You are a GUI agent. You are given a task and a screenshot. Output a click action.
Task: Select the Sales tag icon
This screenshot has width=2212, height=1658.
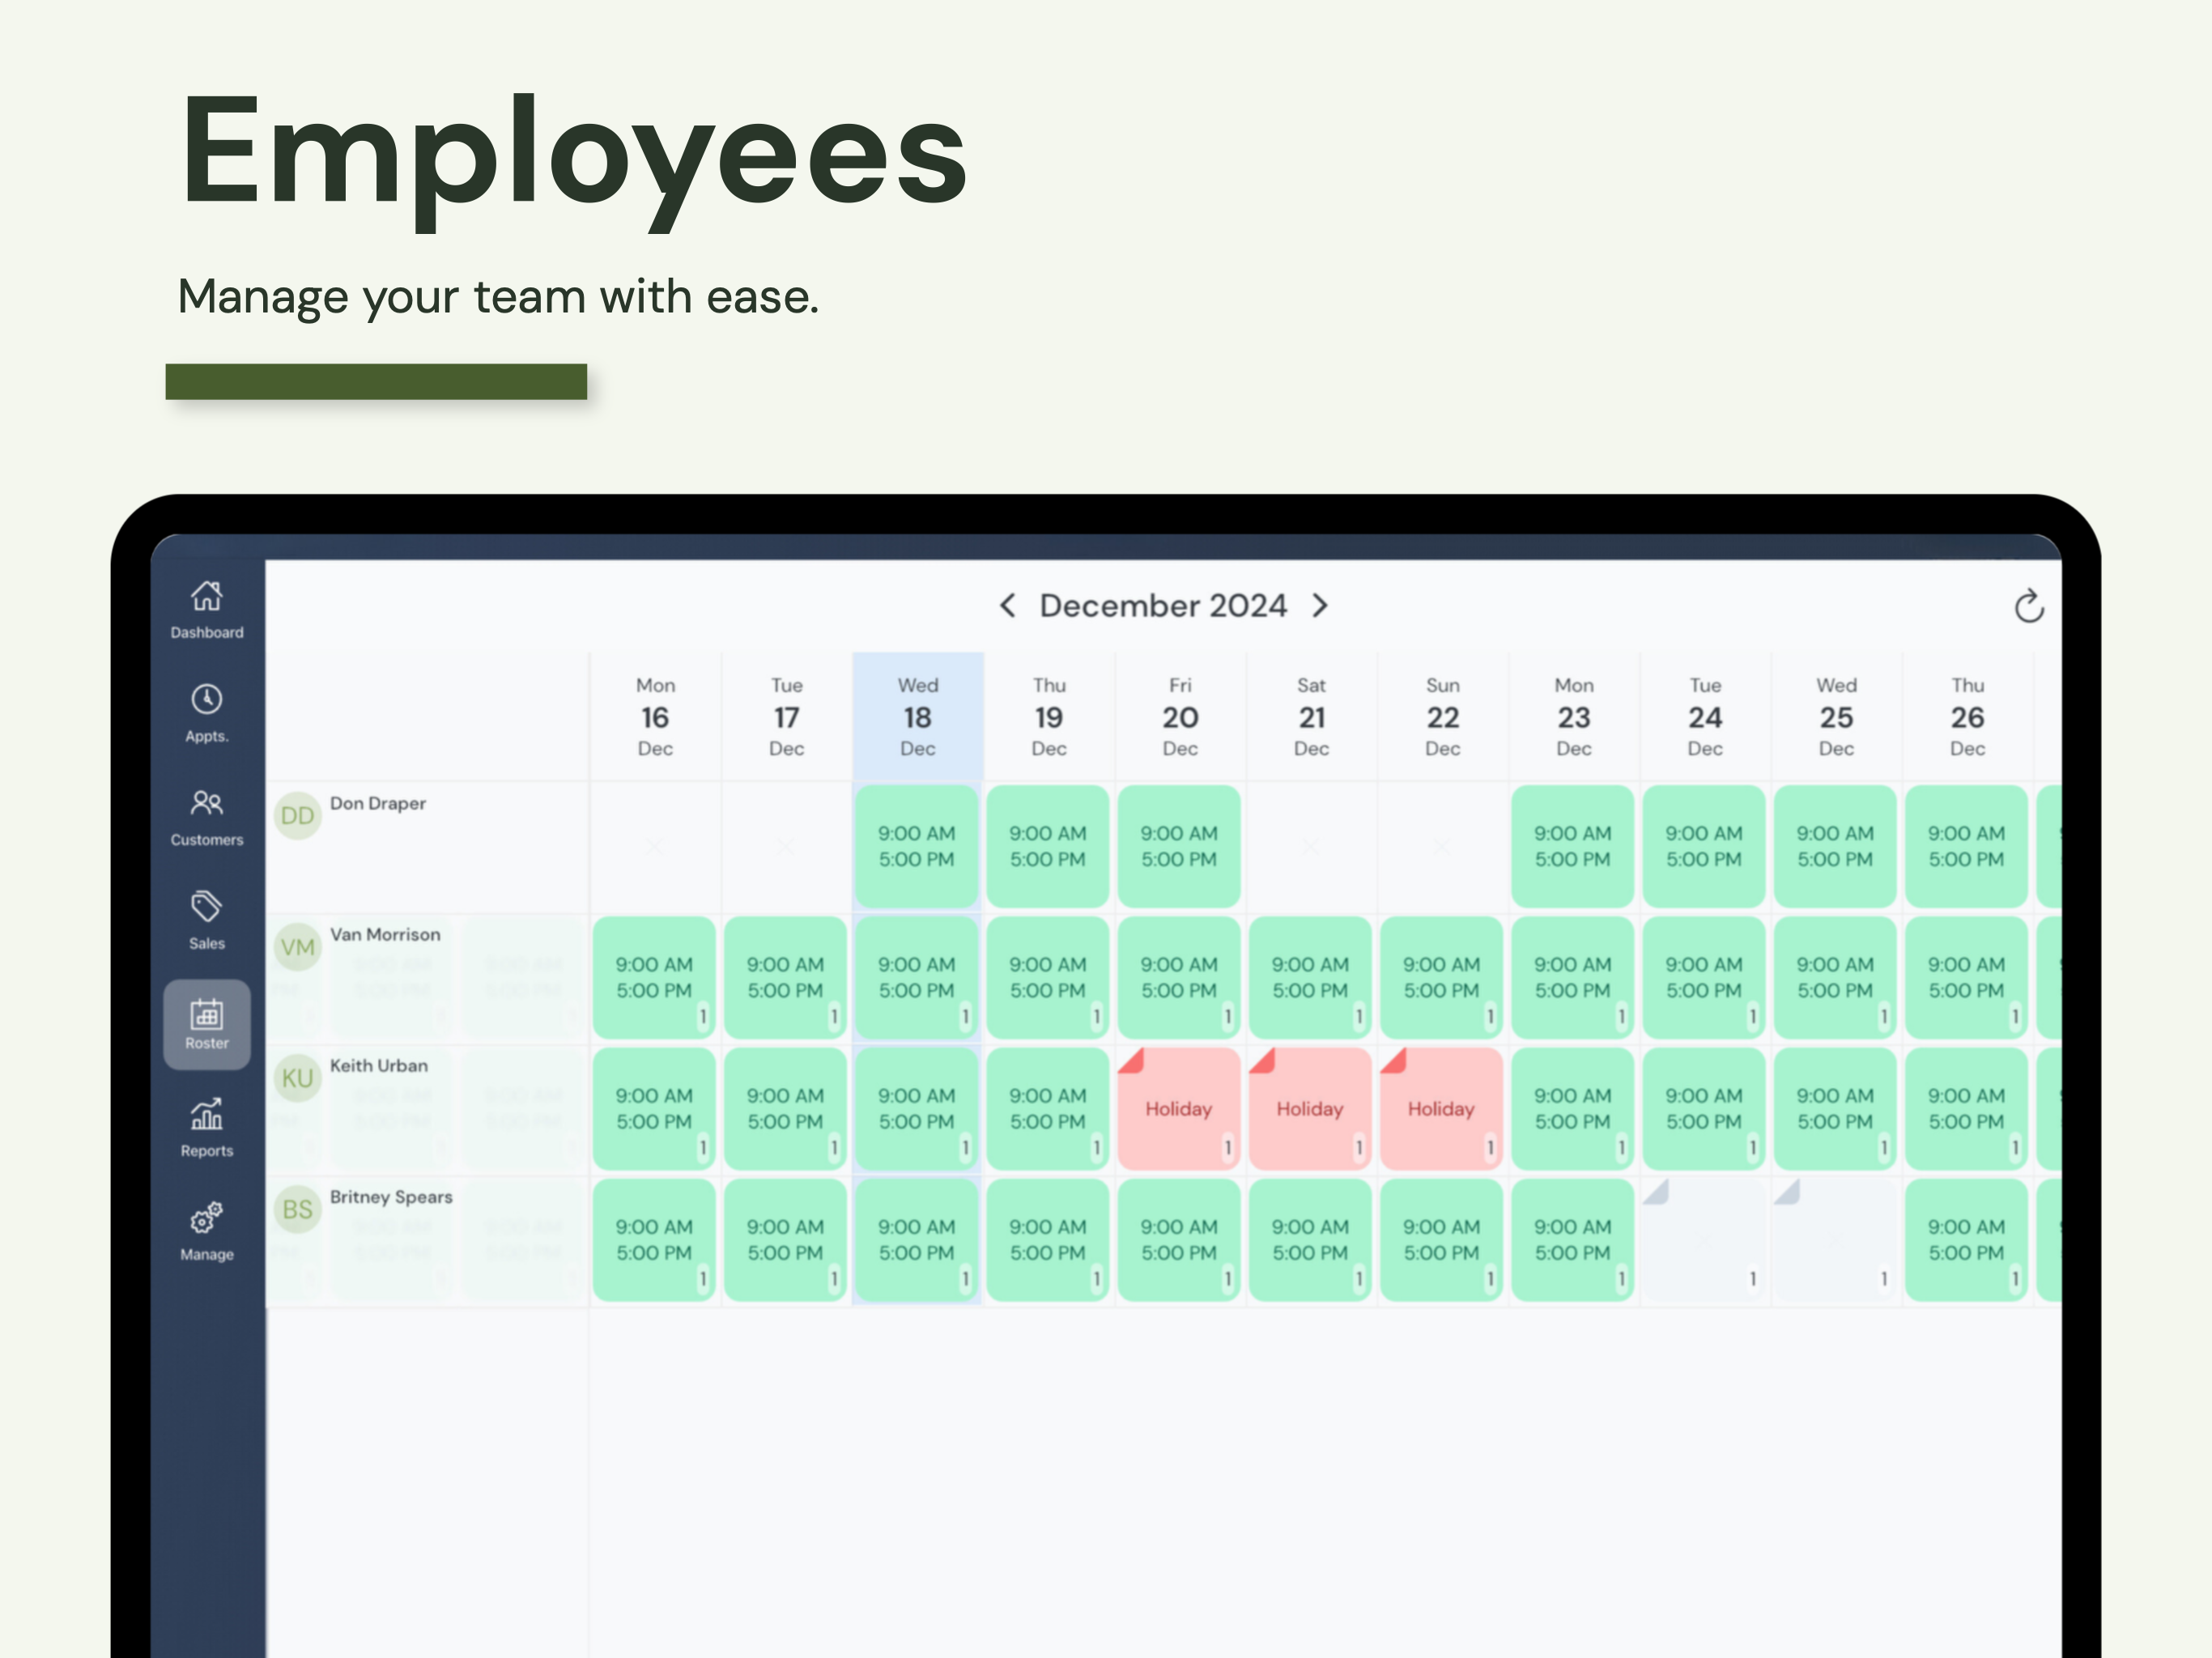[x=207, y=907]
